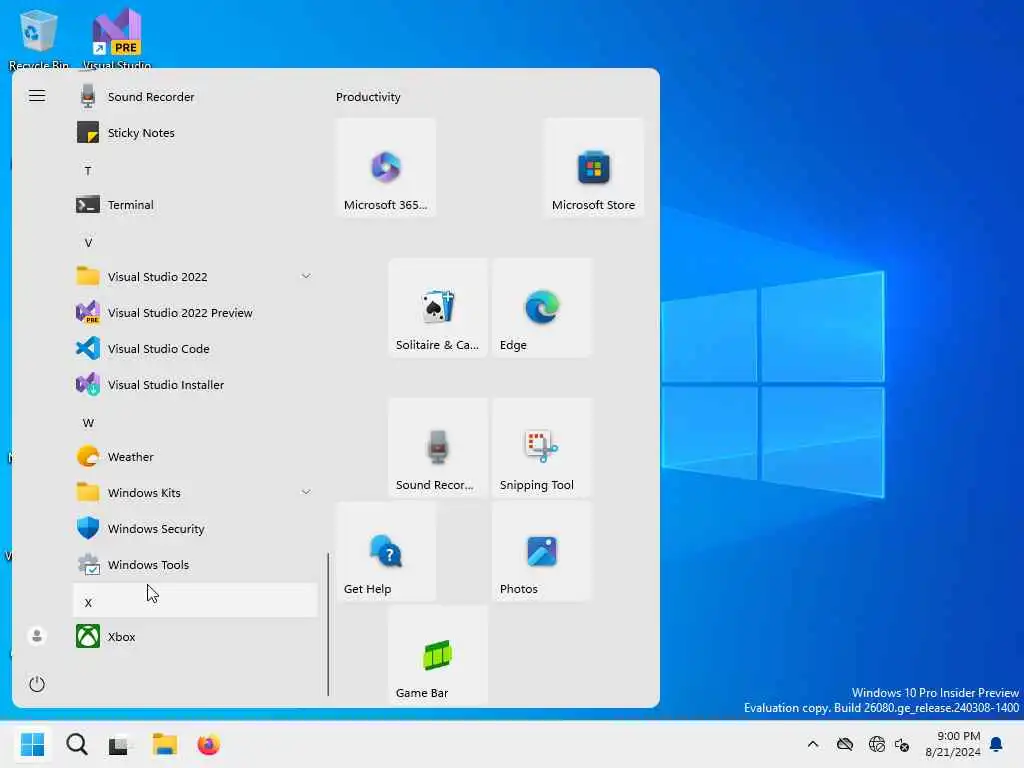Expand the Visual Studio 2022 folder chevron
The width and height of the screenshot is (1024, 768).
(x=306, y=276)
